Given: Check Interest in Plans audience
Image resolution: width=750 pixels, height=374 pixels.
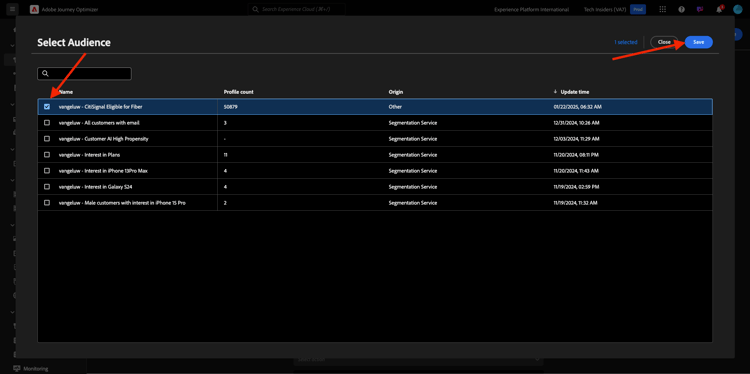Looking at the screenshot, I should tap(47, 155).
